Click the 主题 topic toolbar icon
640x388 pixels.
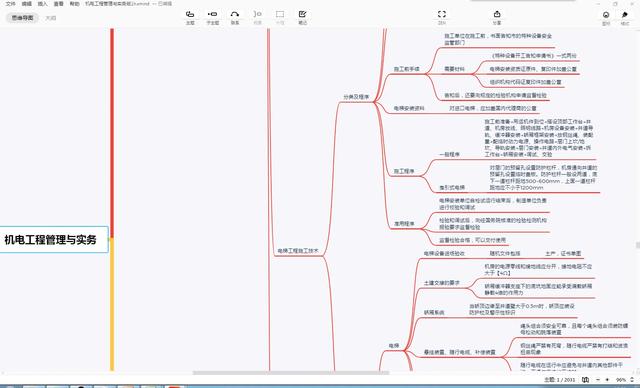pos(190,17)
